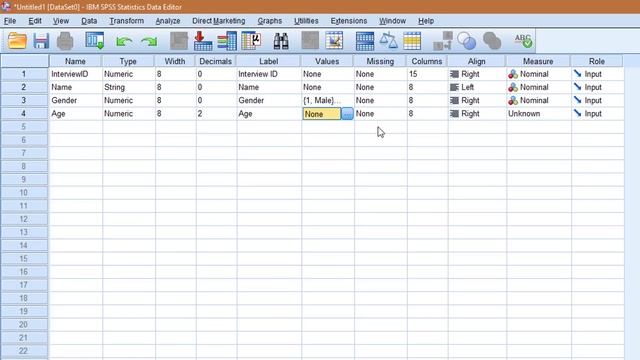Open the Variables info icon
This screenshot has height=360, width=640.
pos(227,41)
